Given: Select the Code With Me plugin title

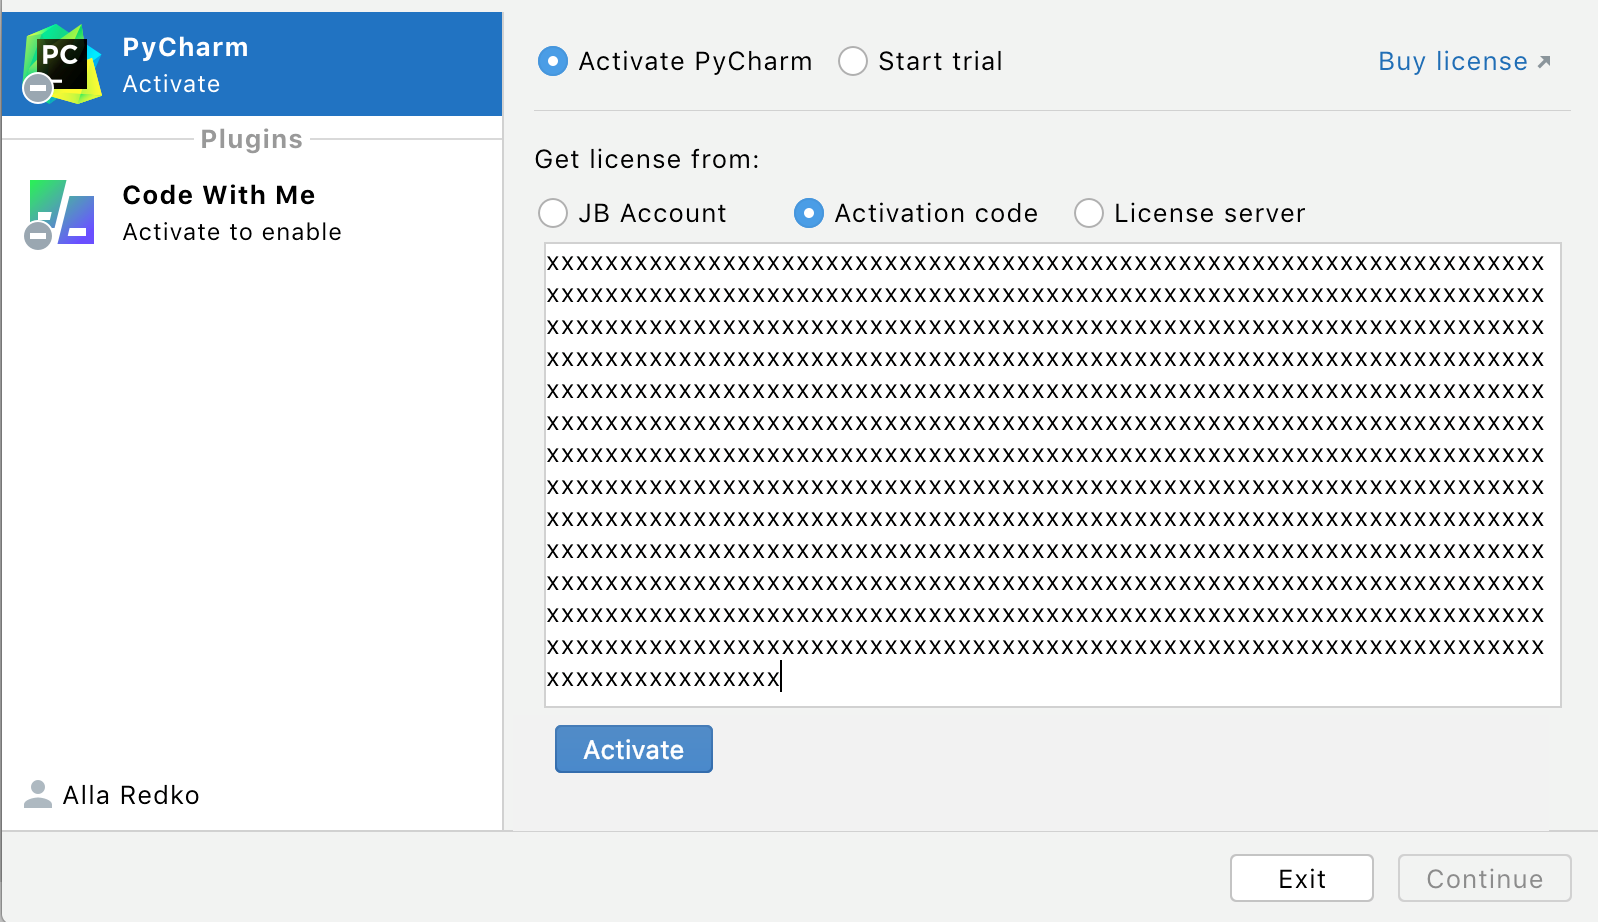Looking at the screenshot, I should pyautogui.click(x=219, y=195).
